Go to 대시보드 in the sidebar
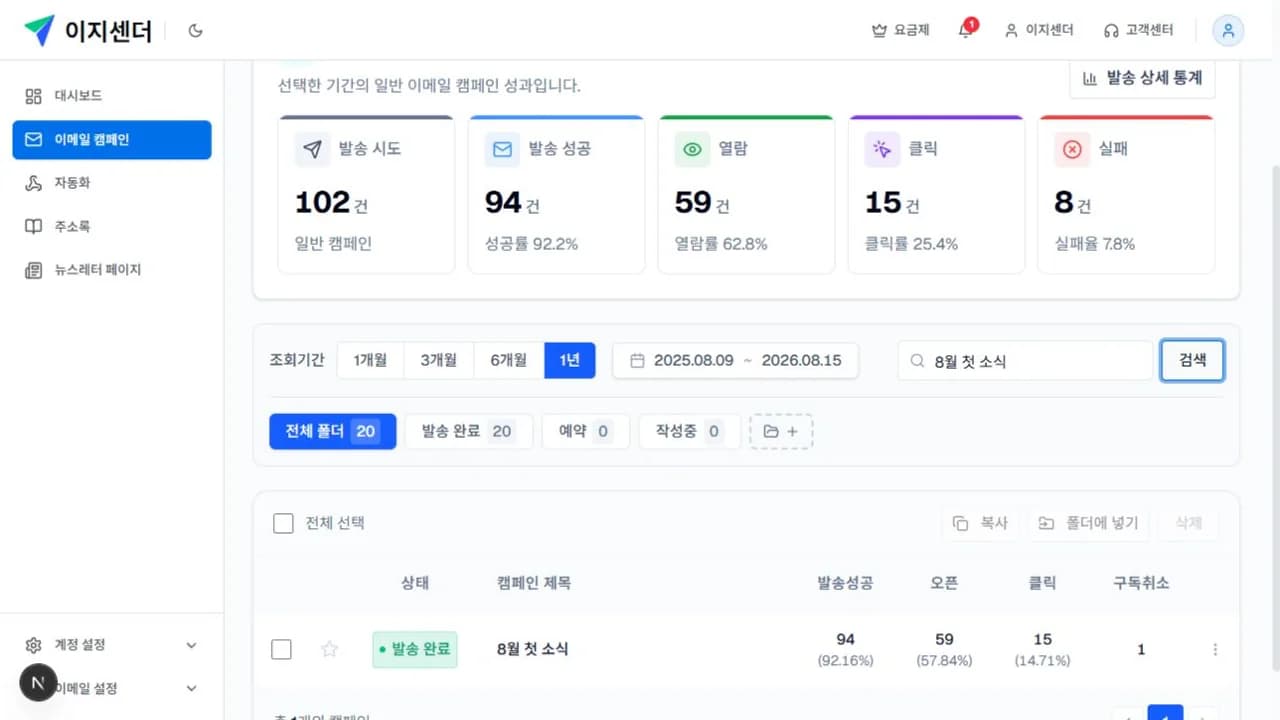This screenshot has height=720, width=1280. pyautogui.click(x=112, y=96)
